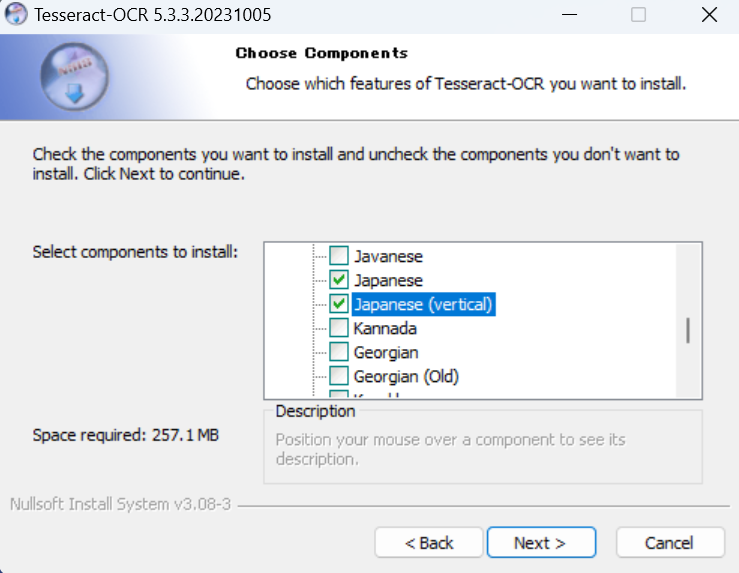Go back with the < Back button
739x573 pixels.
[429, 543]
